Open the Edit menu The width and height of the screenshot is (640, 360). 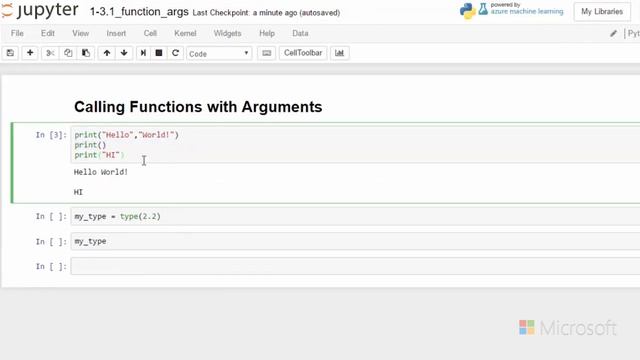48,33
